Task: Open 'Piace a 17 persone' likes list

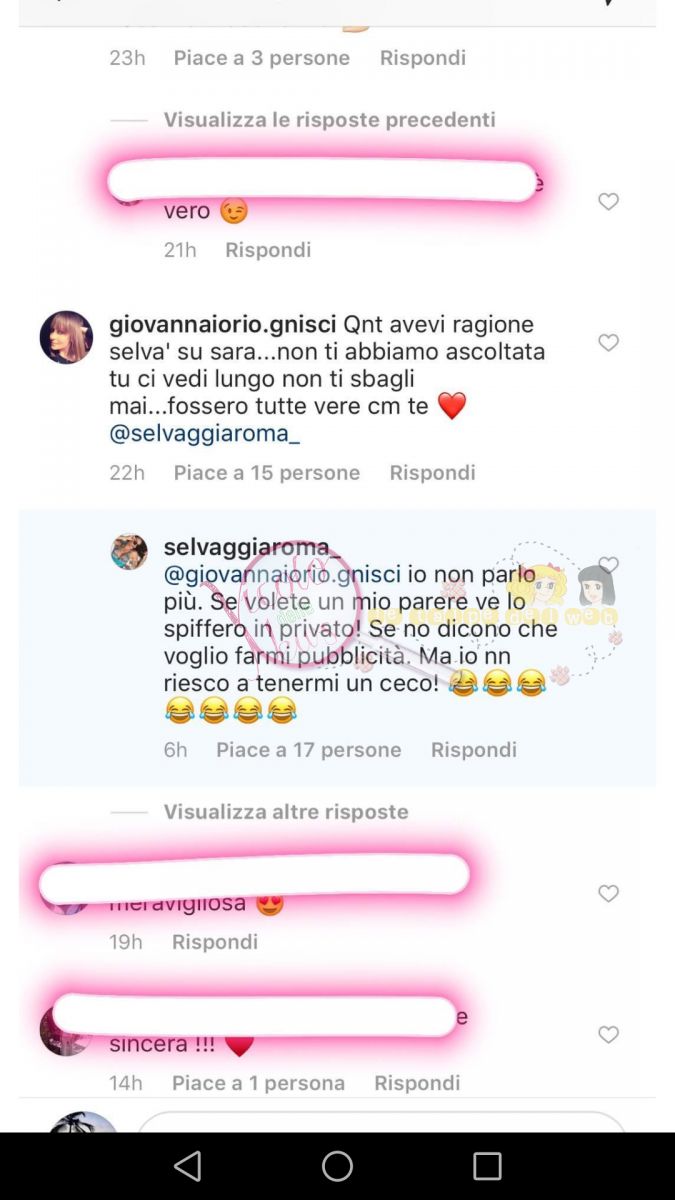Action: (x=309, y=750)
